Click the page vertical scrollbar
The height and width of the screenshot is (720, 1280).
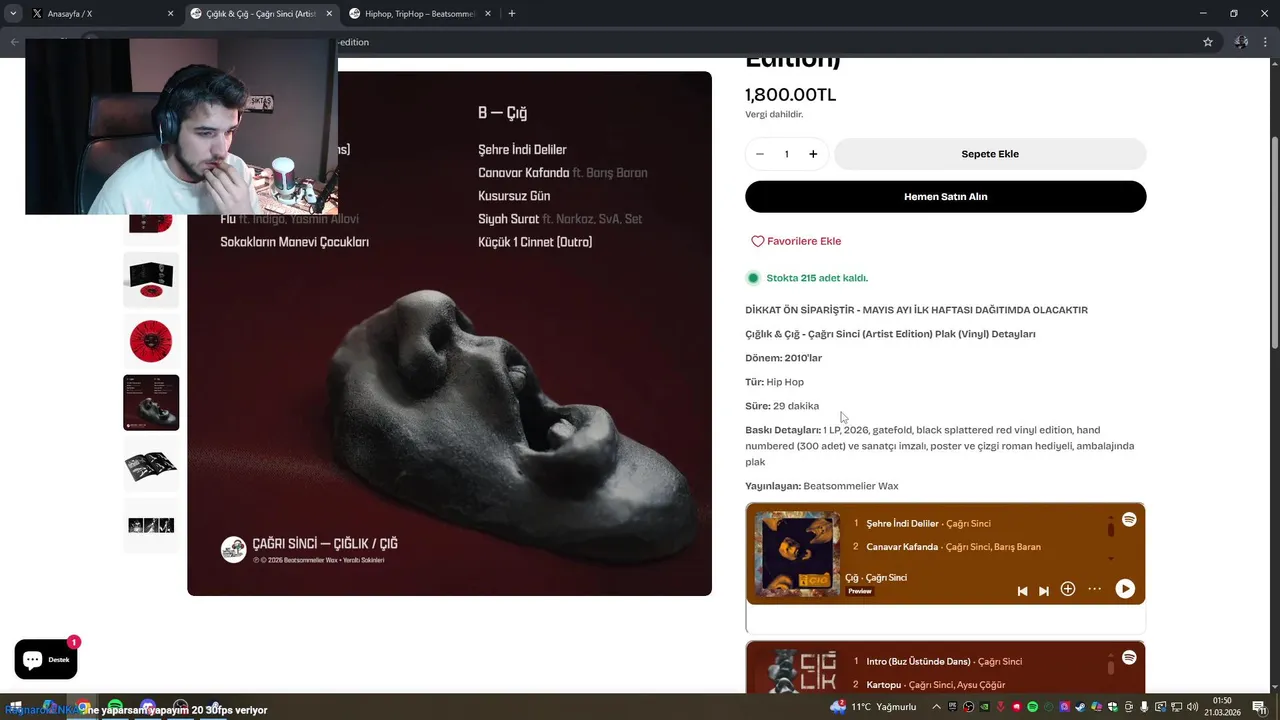(x=1274, y=242)
